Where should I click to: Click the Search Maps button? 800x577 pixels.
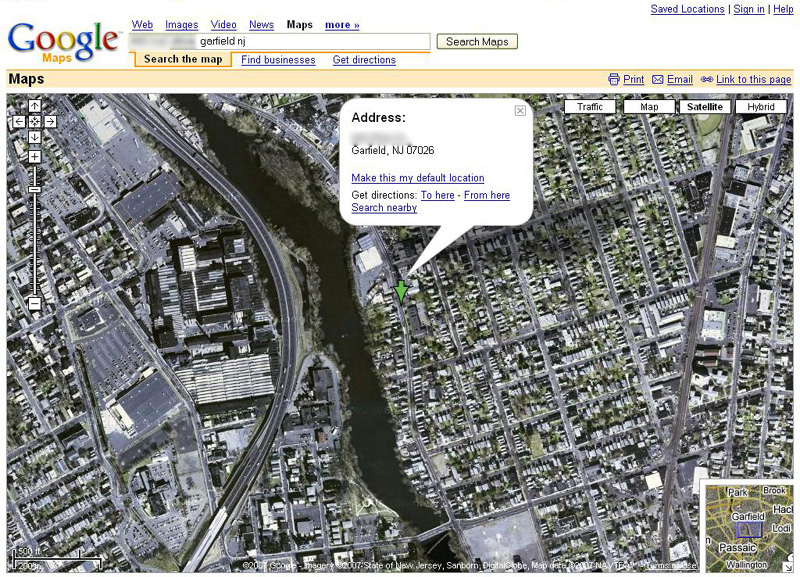[477, 42]
